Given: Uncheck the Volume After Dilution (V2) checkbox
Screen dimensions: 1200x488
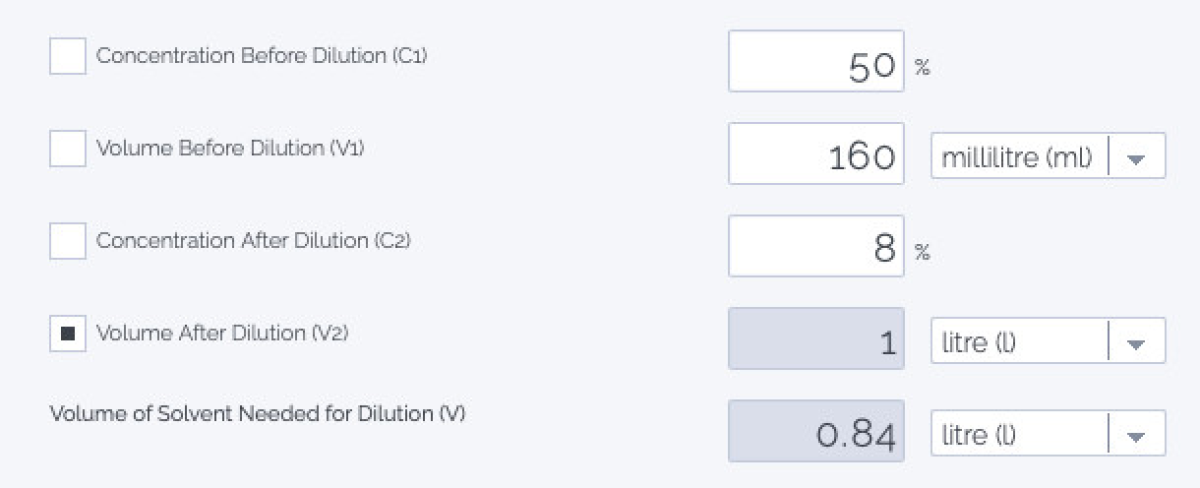Looking at the screenshot, I should click(x=67, y=334).
